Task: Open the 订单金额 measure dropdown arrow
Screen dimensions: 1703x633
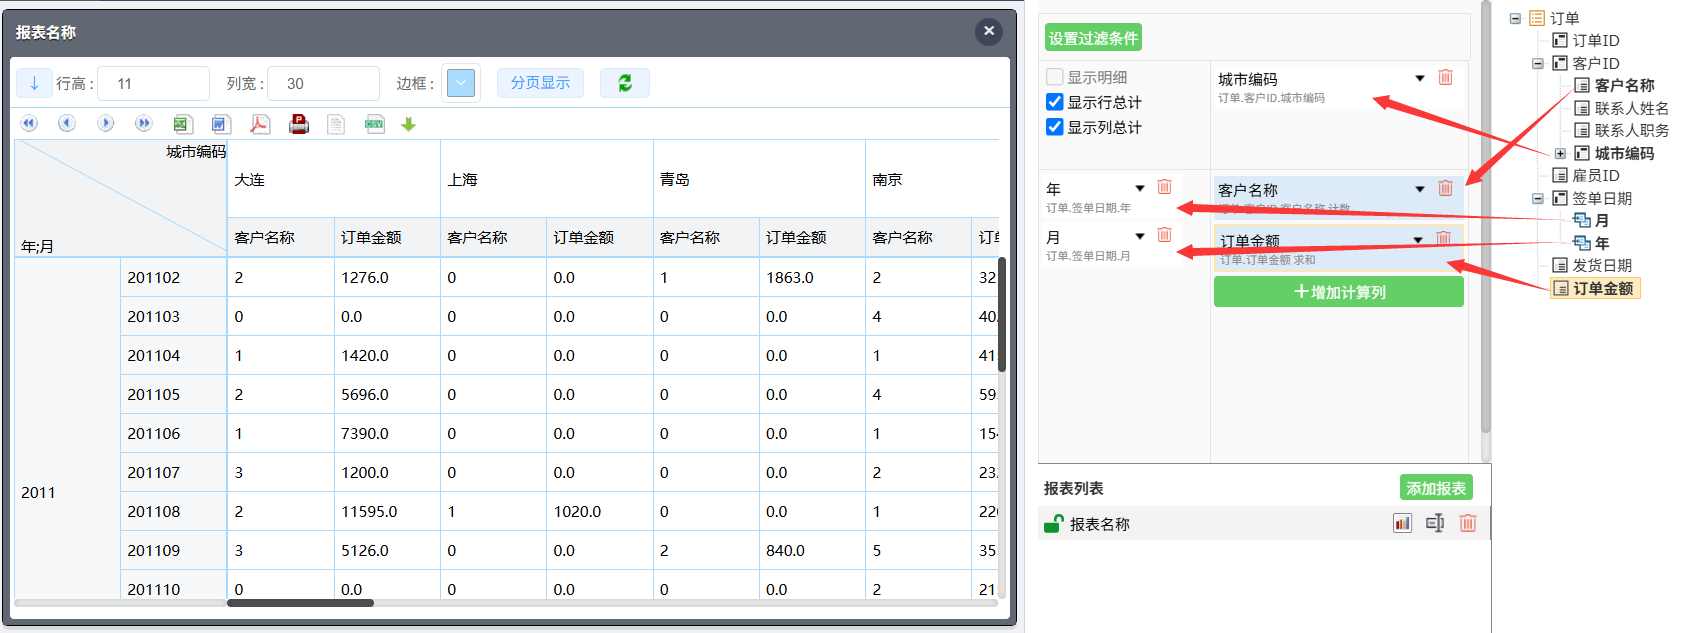Action: click(1418, 239)
